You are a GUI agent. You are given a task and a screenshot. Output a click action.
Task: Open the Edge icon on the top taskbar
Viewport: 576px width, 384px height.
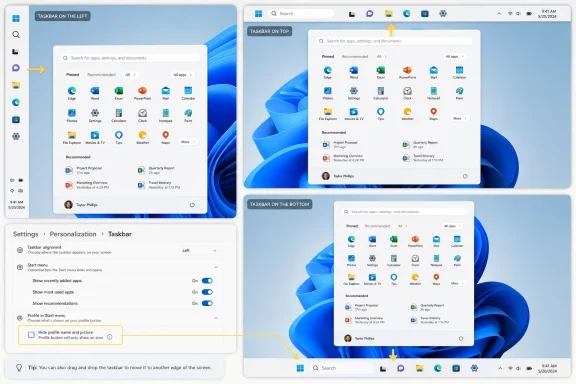coord(407,14)
